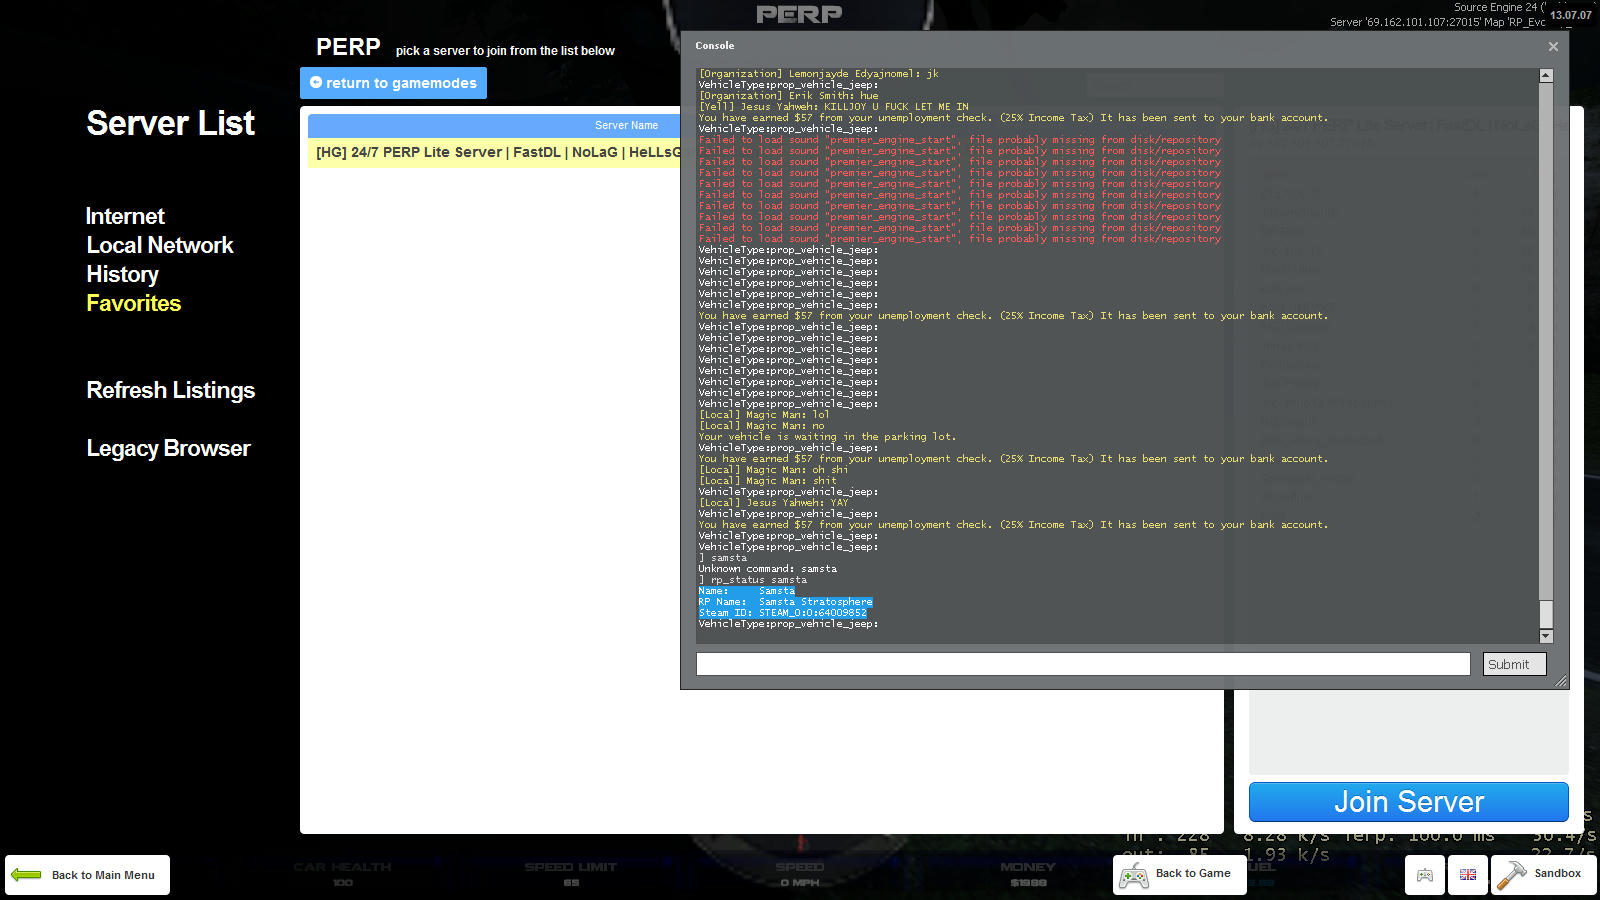Click the PERP gamemode title
This screenshot has width=1600, height=900.
(348, 47)
